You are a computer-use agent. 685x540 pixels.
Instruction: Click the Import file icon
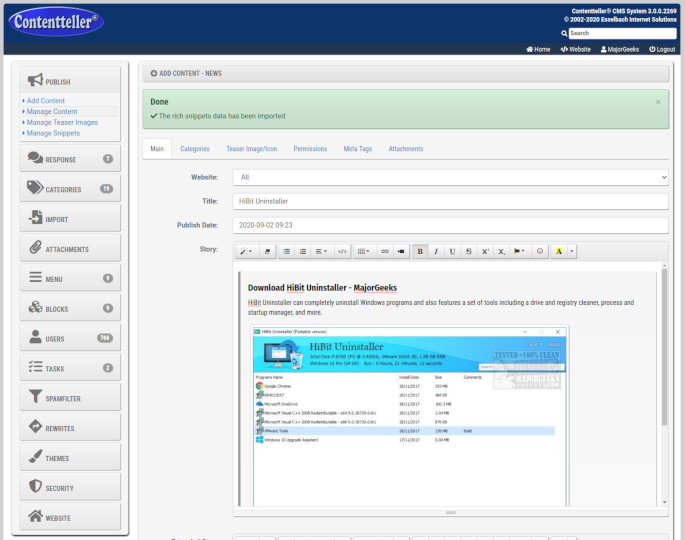coord(35,217)
